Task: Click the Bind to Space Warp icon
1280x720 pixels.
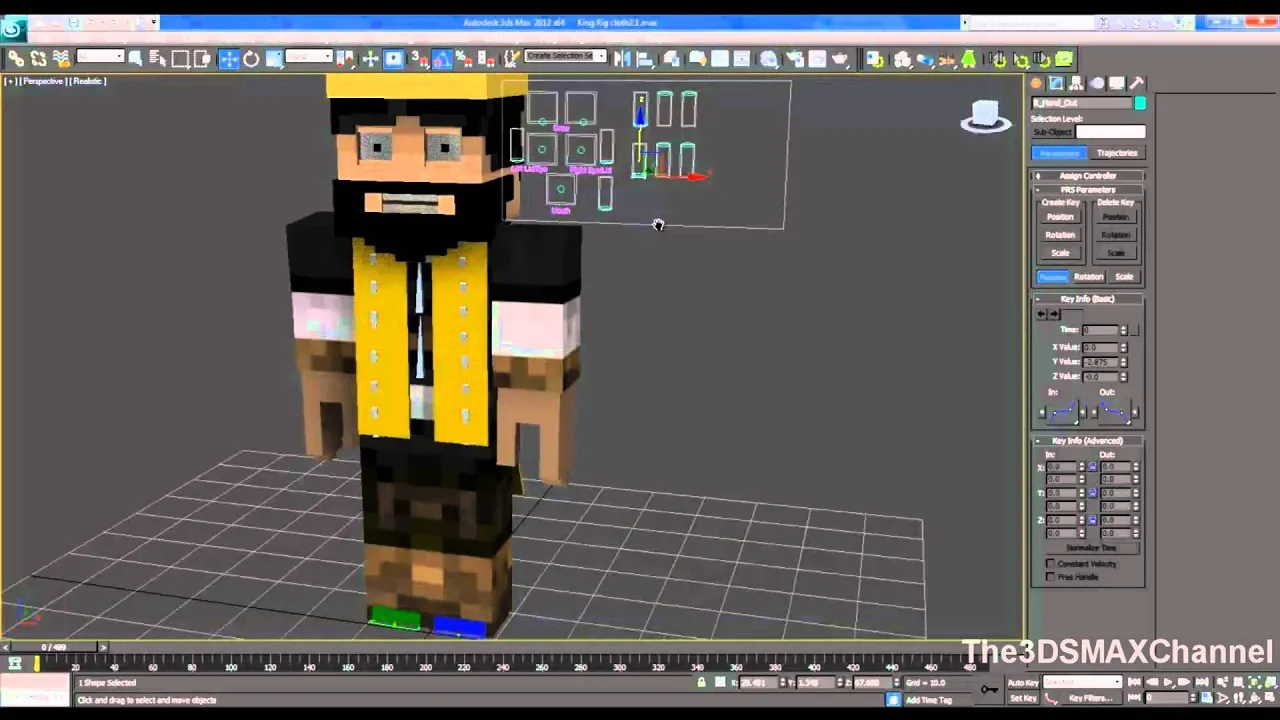Action: pyautogui.click(x=61, y=59)
